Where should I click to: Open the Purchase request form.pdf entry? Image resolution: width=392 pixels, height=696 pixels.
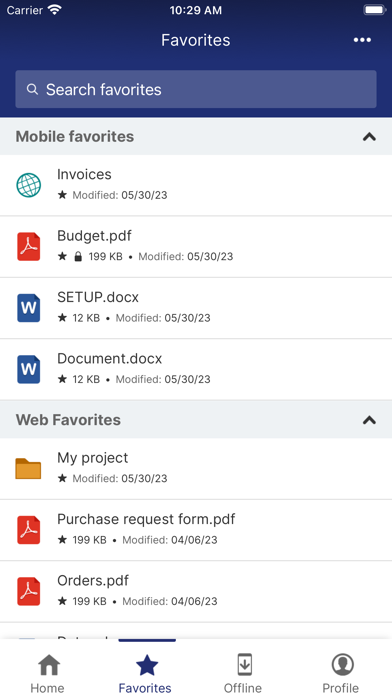[196, 530]
